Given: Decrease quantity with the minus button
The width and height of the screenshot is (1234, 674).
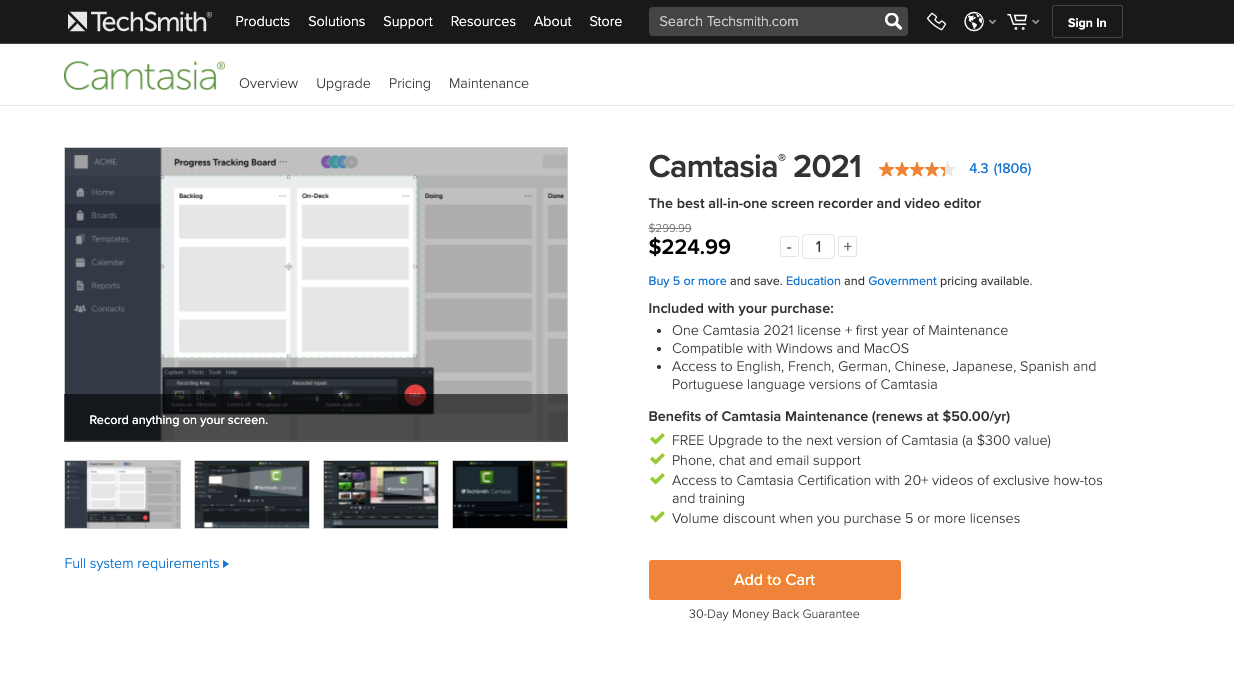Looking at the screenshot, I should click(789, 246).
